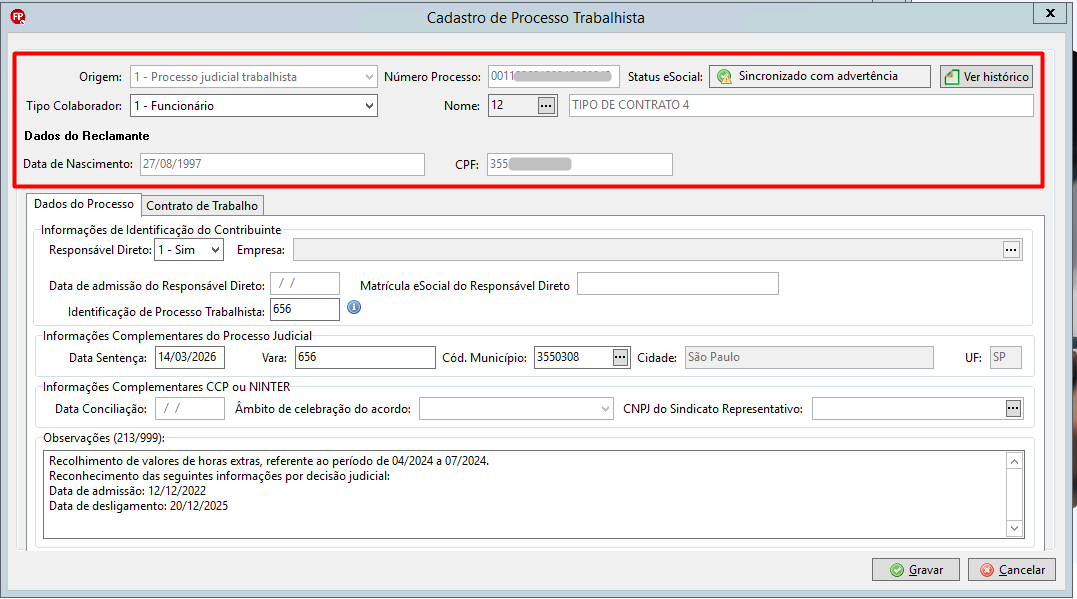This screenshot has height=599, width=1077.
Task: Click Matrícula eSocial do Responsável Direto field
Action: coord(678,284)
